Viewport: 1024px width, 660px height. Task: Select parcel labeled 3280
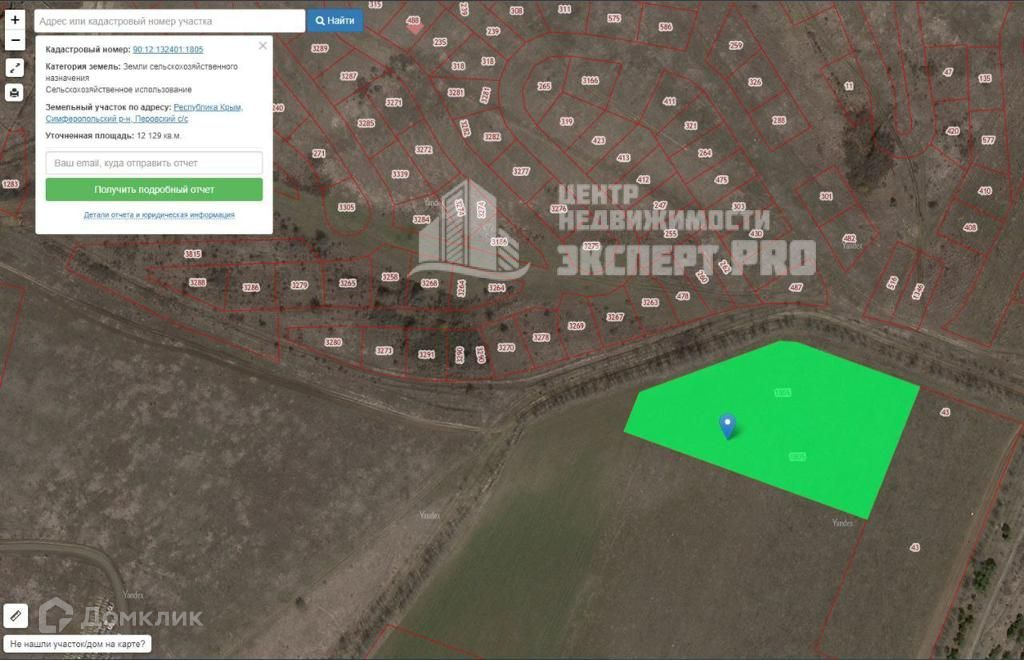333,342
